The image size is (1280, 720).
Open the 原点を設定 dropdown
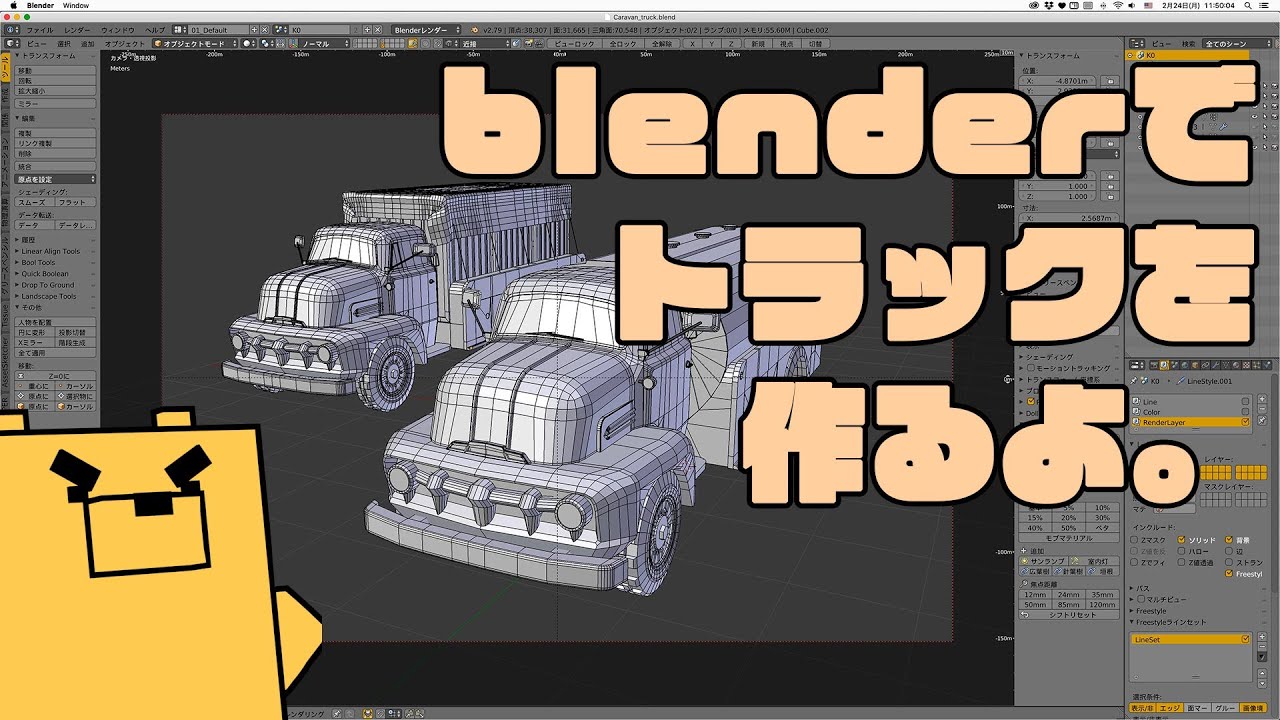[56, 179]
